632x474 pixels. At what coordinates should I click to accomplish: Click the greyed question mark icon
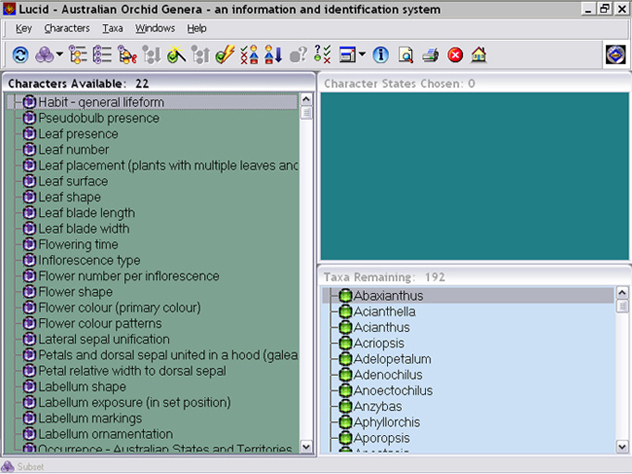click(298, 55)
